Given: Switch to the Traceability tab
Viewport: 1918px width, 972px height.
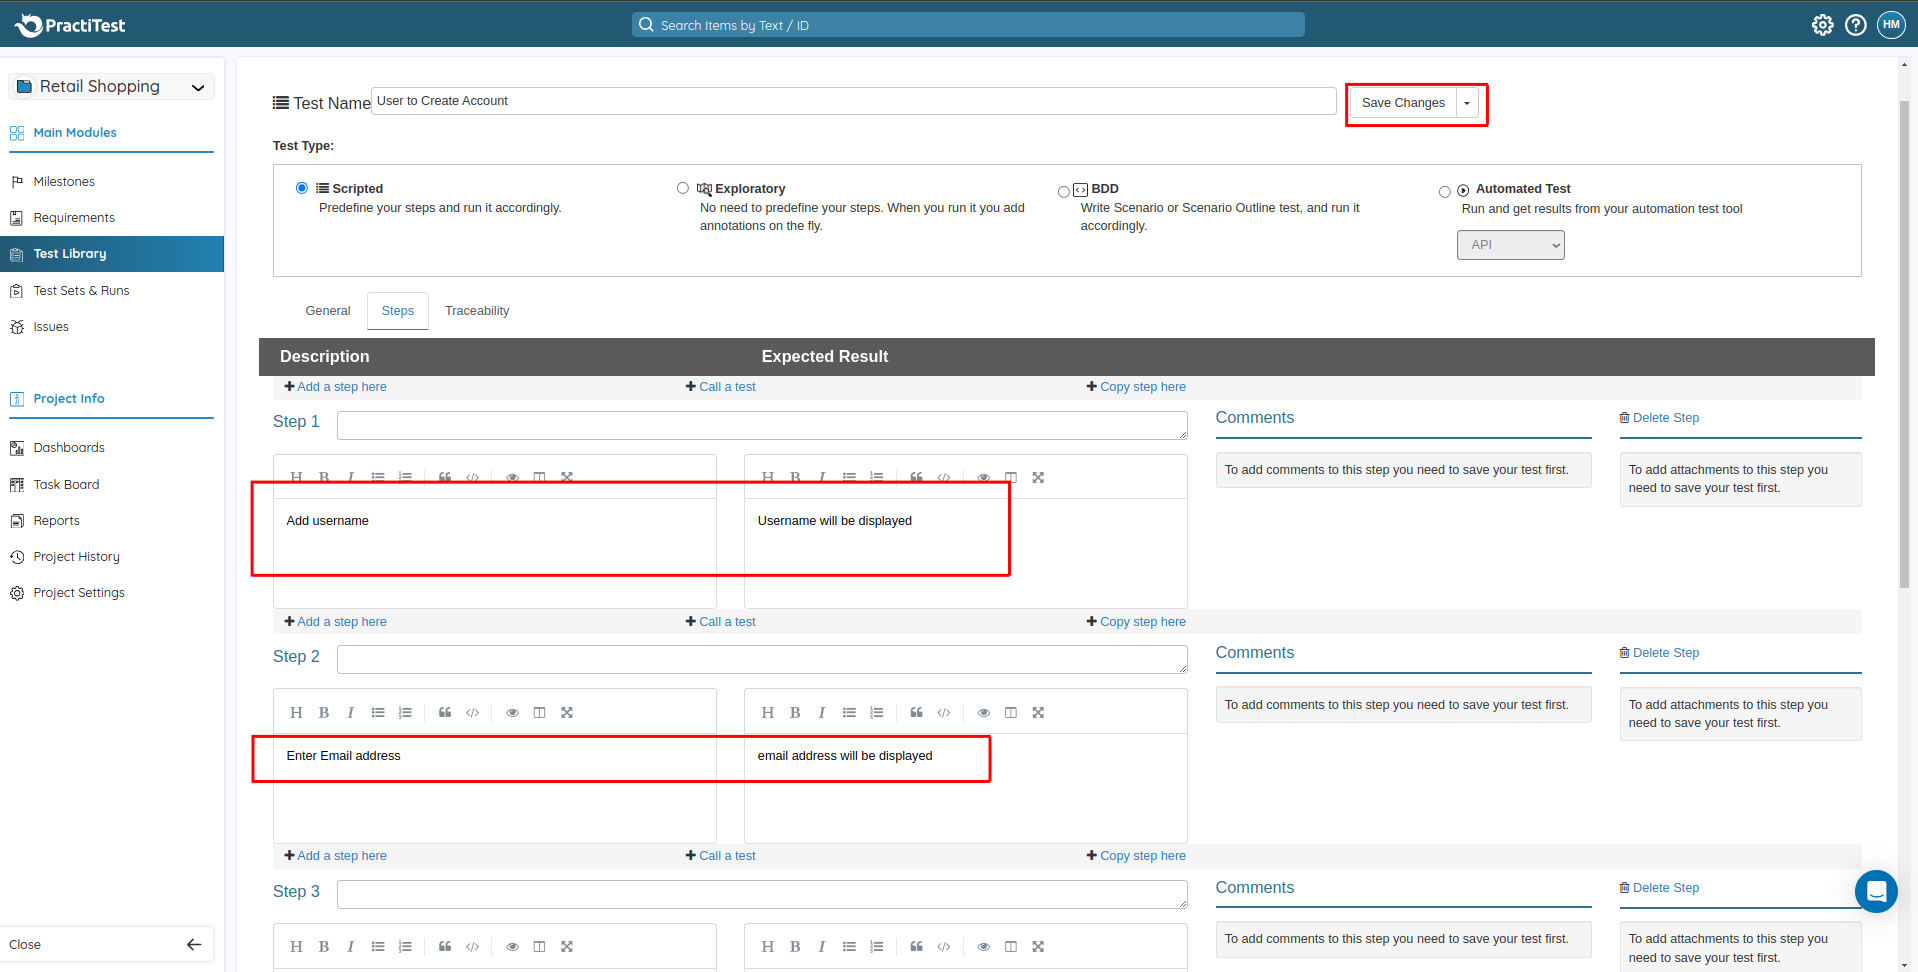Looking at the screenshot, I should coord(477,311).
